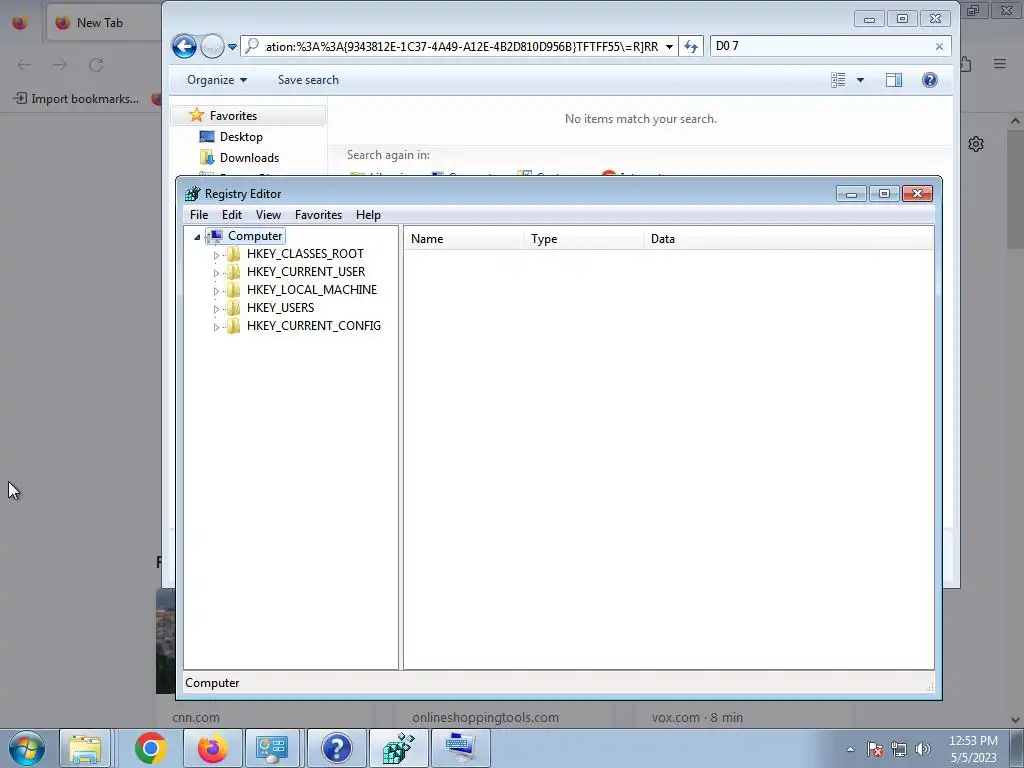Collapse the Computer root node
The height and width of the screenshot is (768, 1024).
click(197, 237)
